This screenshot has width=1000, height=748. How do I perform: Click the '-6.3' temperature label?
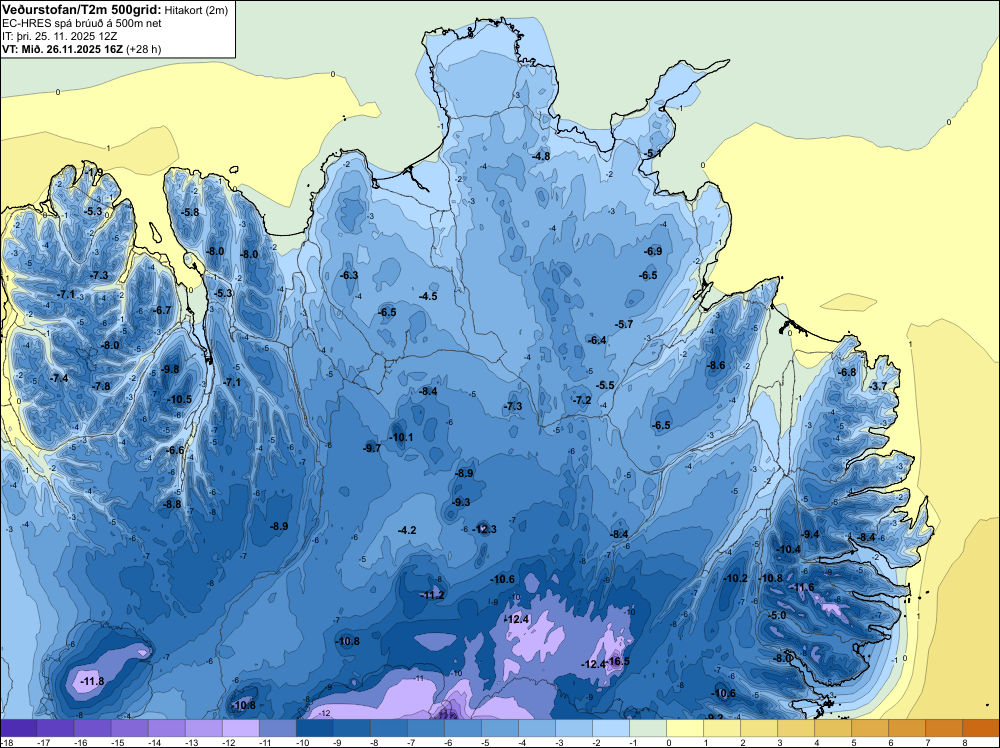(349, 275)
